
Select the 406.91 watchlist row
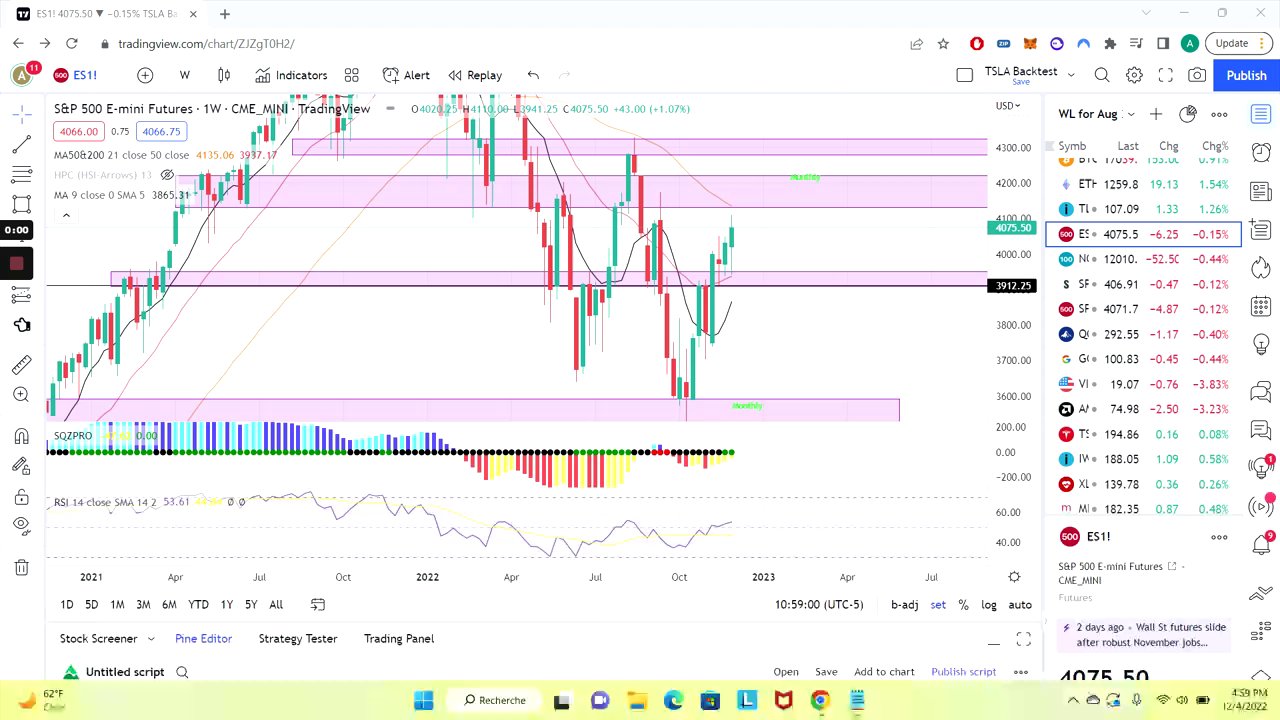(1145, 284)
